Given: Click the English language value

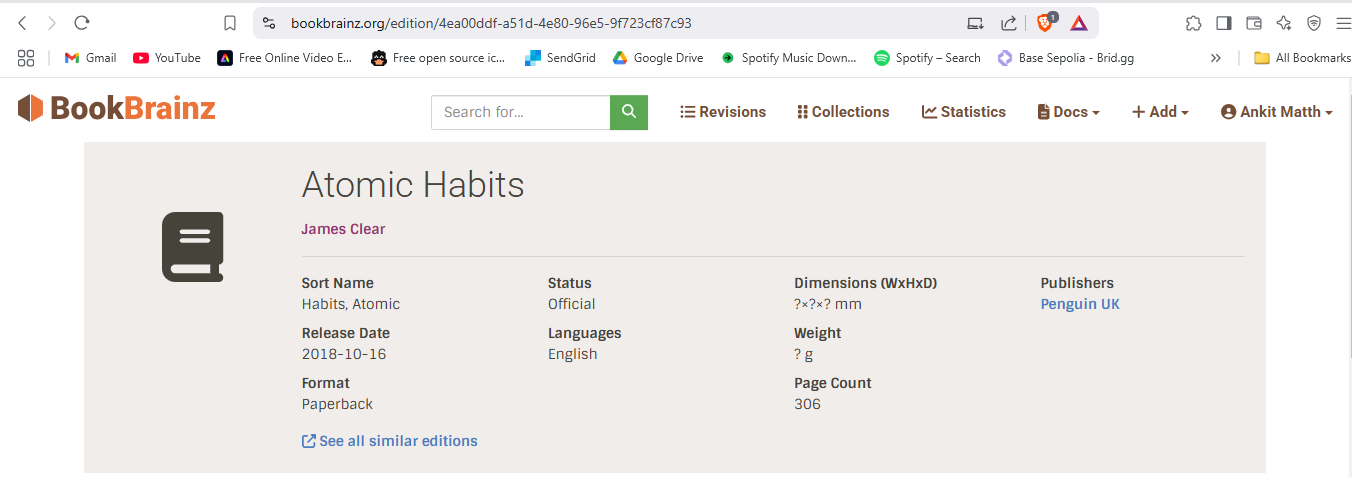Looking at the screenshot, I should (572, 354).
